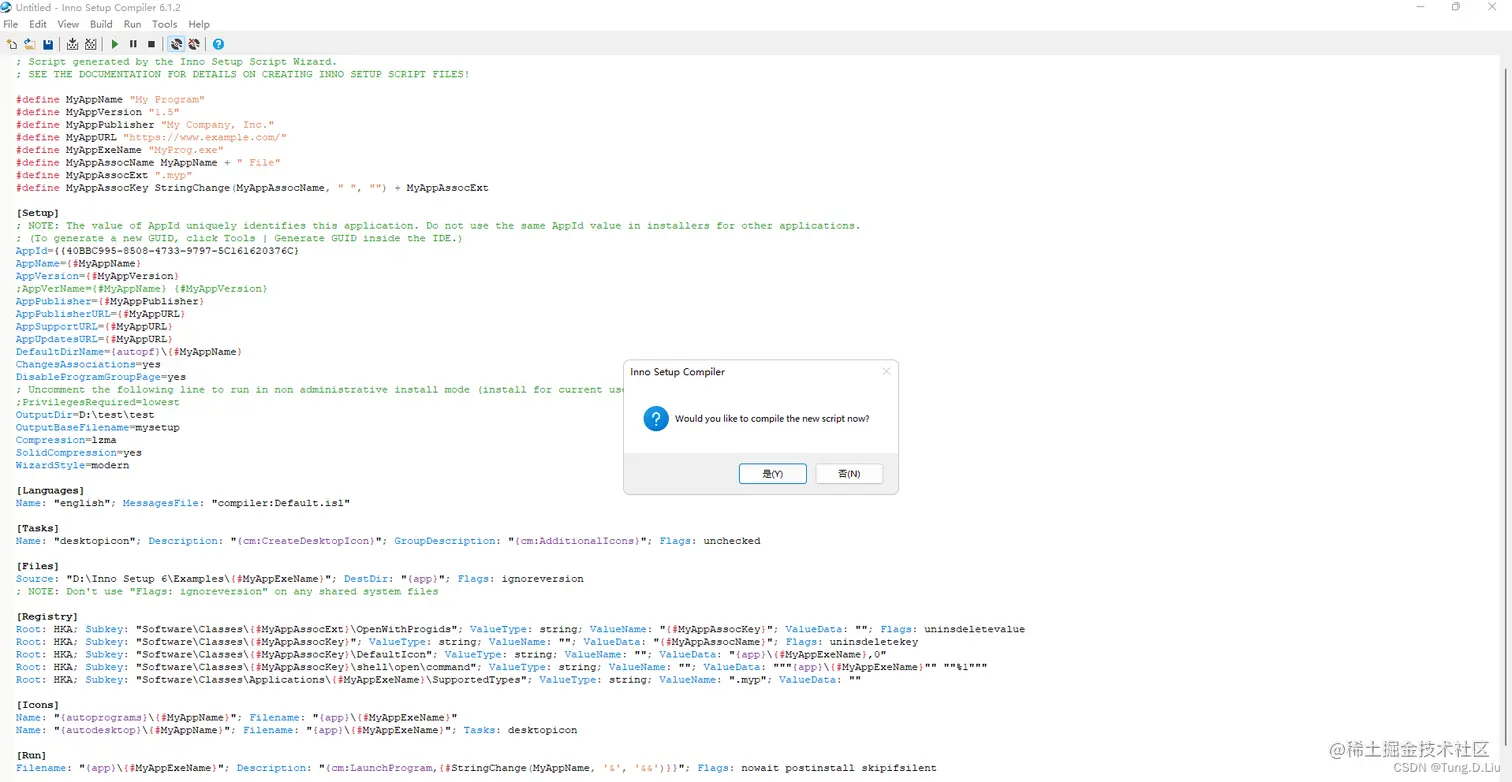Click the DefaultDirName={autopf} line

129,352
